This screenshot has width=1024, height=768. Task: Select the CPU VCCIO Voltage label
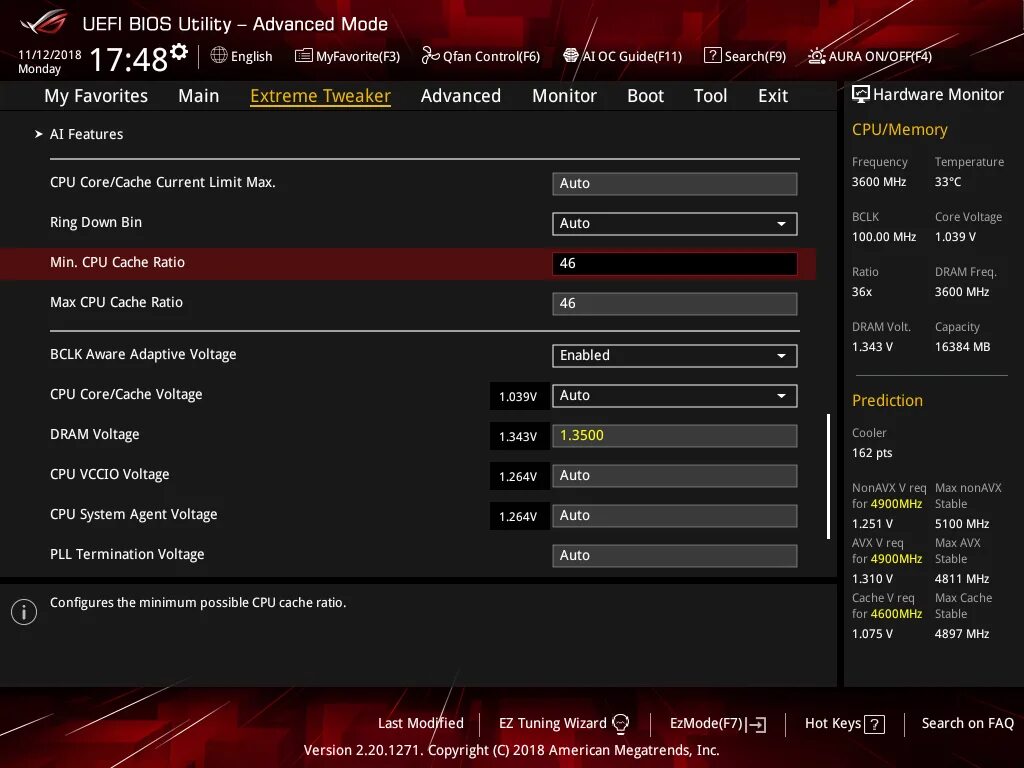coord(110,474)
